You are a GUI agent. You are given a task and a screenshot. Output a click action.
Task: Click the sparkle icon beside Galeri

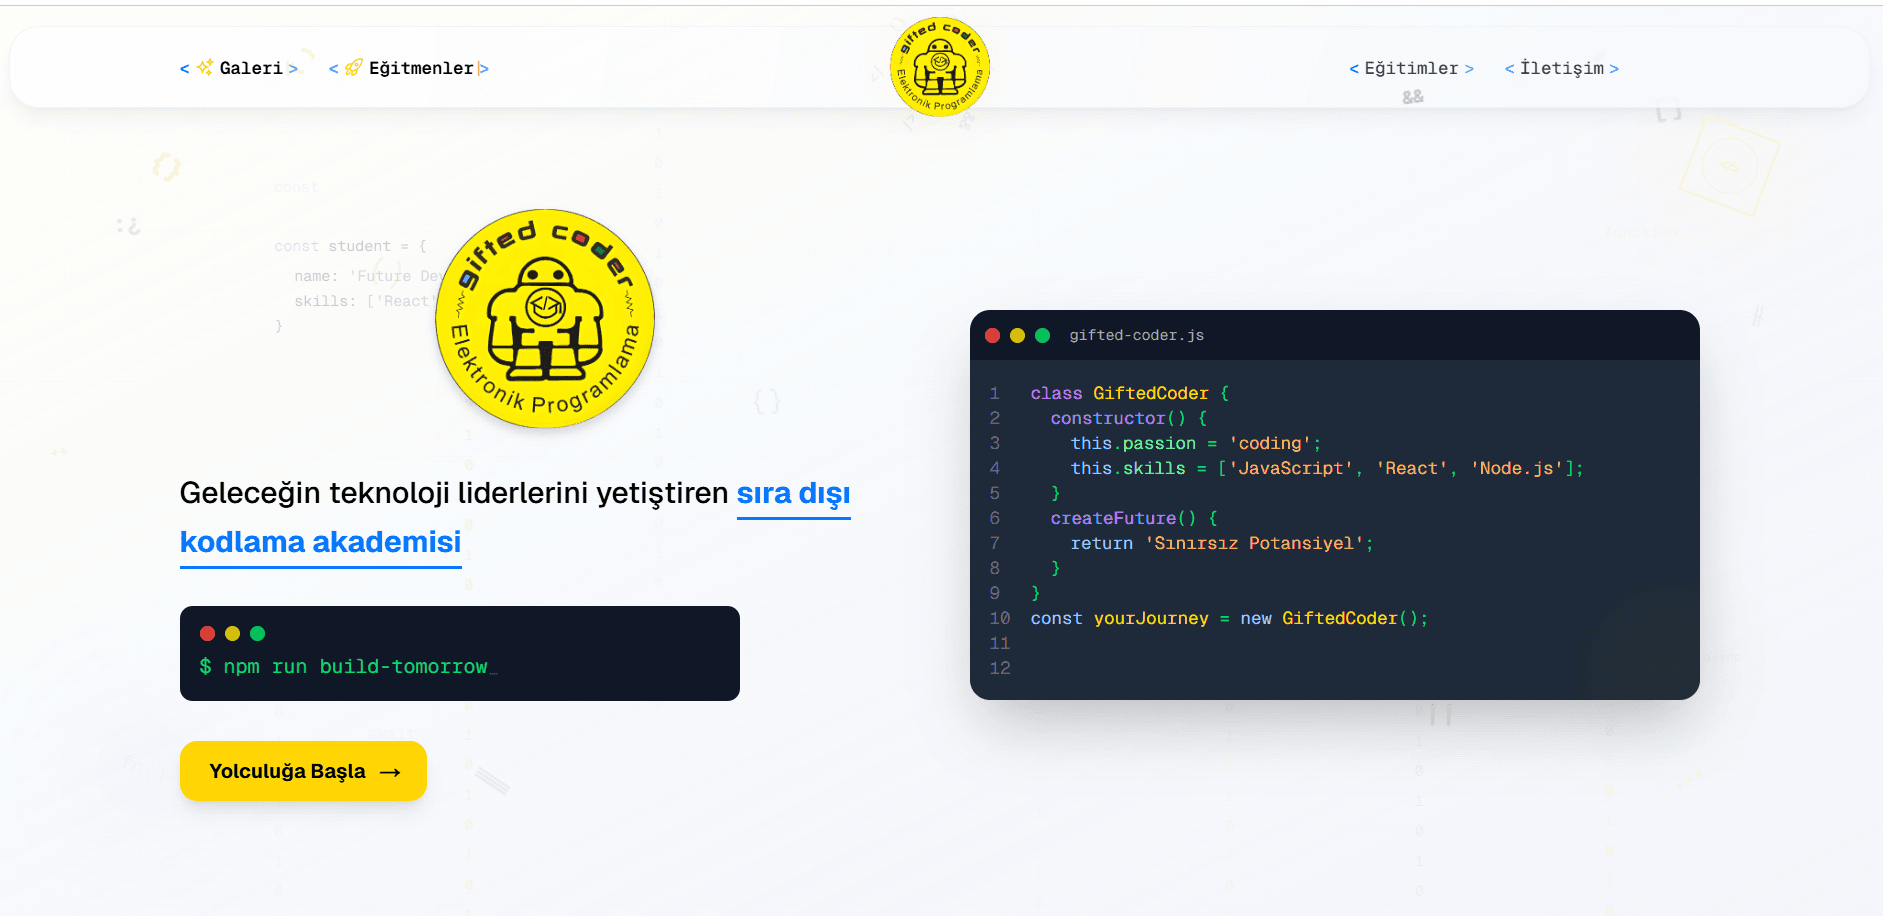coord(205,68)
